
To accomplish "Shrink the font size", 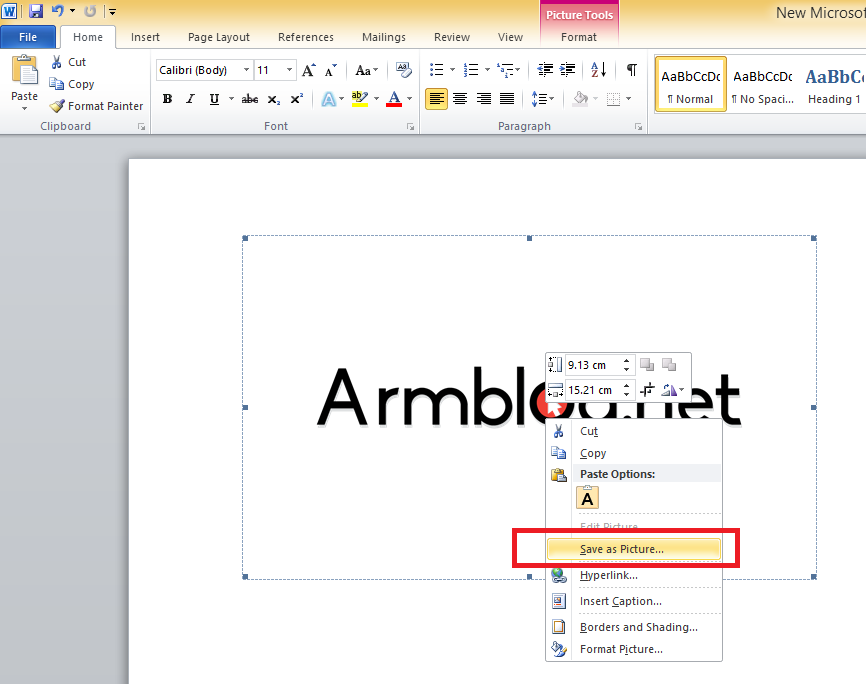I will pos(330,70).
